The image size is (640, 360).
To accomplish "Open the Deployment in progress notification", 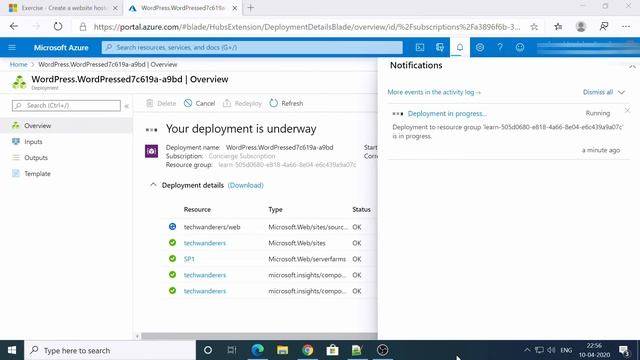I will (447, 113).
